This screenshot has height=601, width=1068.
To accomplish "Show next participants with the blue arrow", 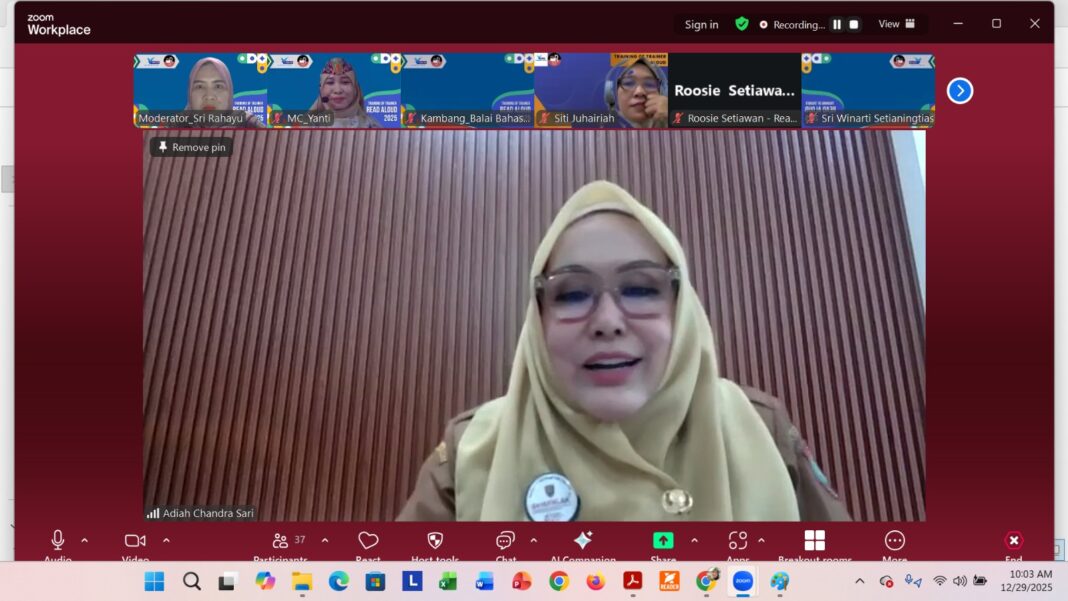I will click(x=960, y=91).
